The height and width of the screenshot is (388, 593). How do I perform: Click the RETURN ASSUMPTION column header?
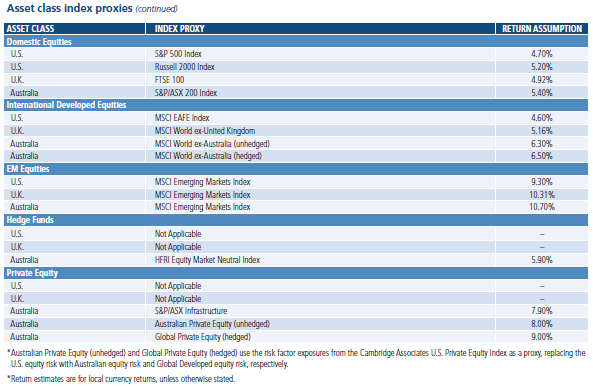(542, 29)
